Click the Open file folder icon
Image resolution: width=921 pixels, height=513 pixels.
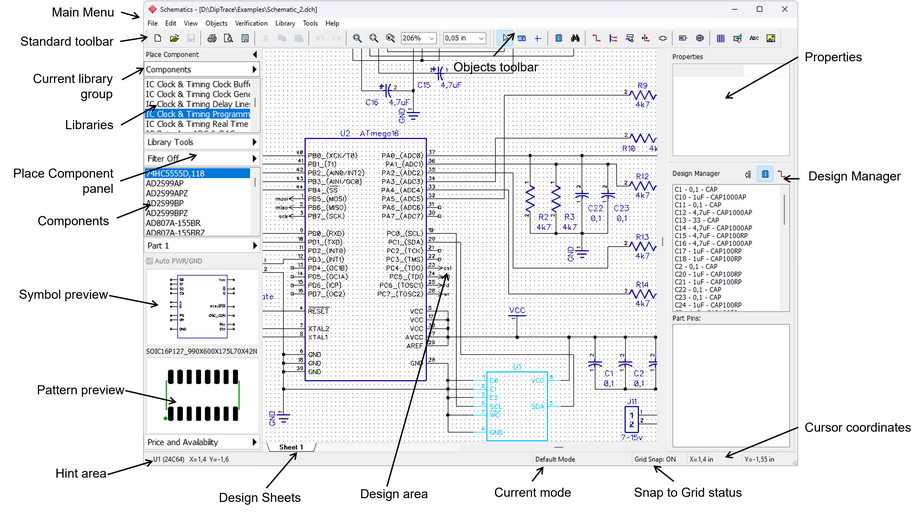(174, 38)
